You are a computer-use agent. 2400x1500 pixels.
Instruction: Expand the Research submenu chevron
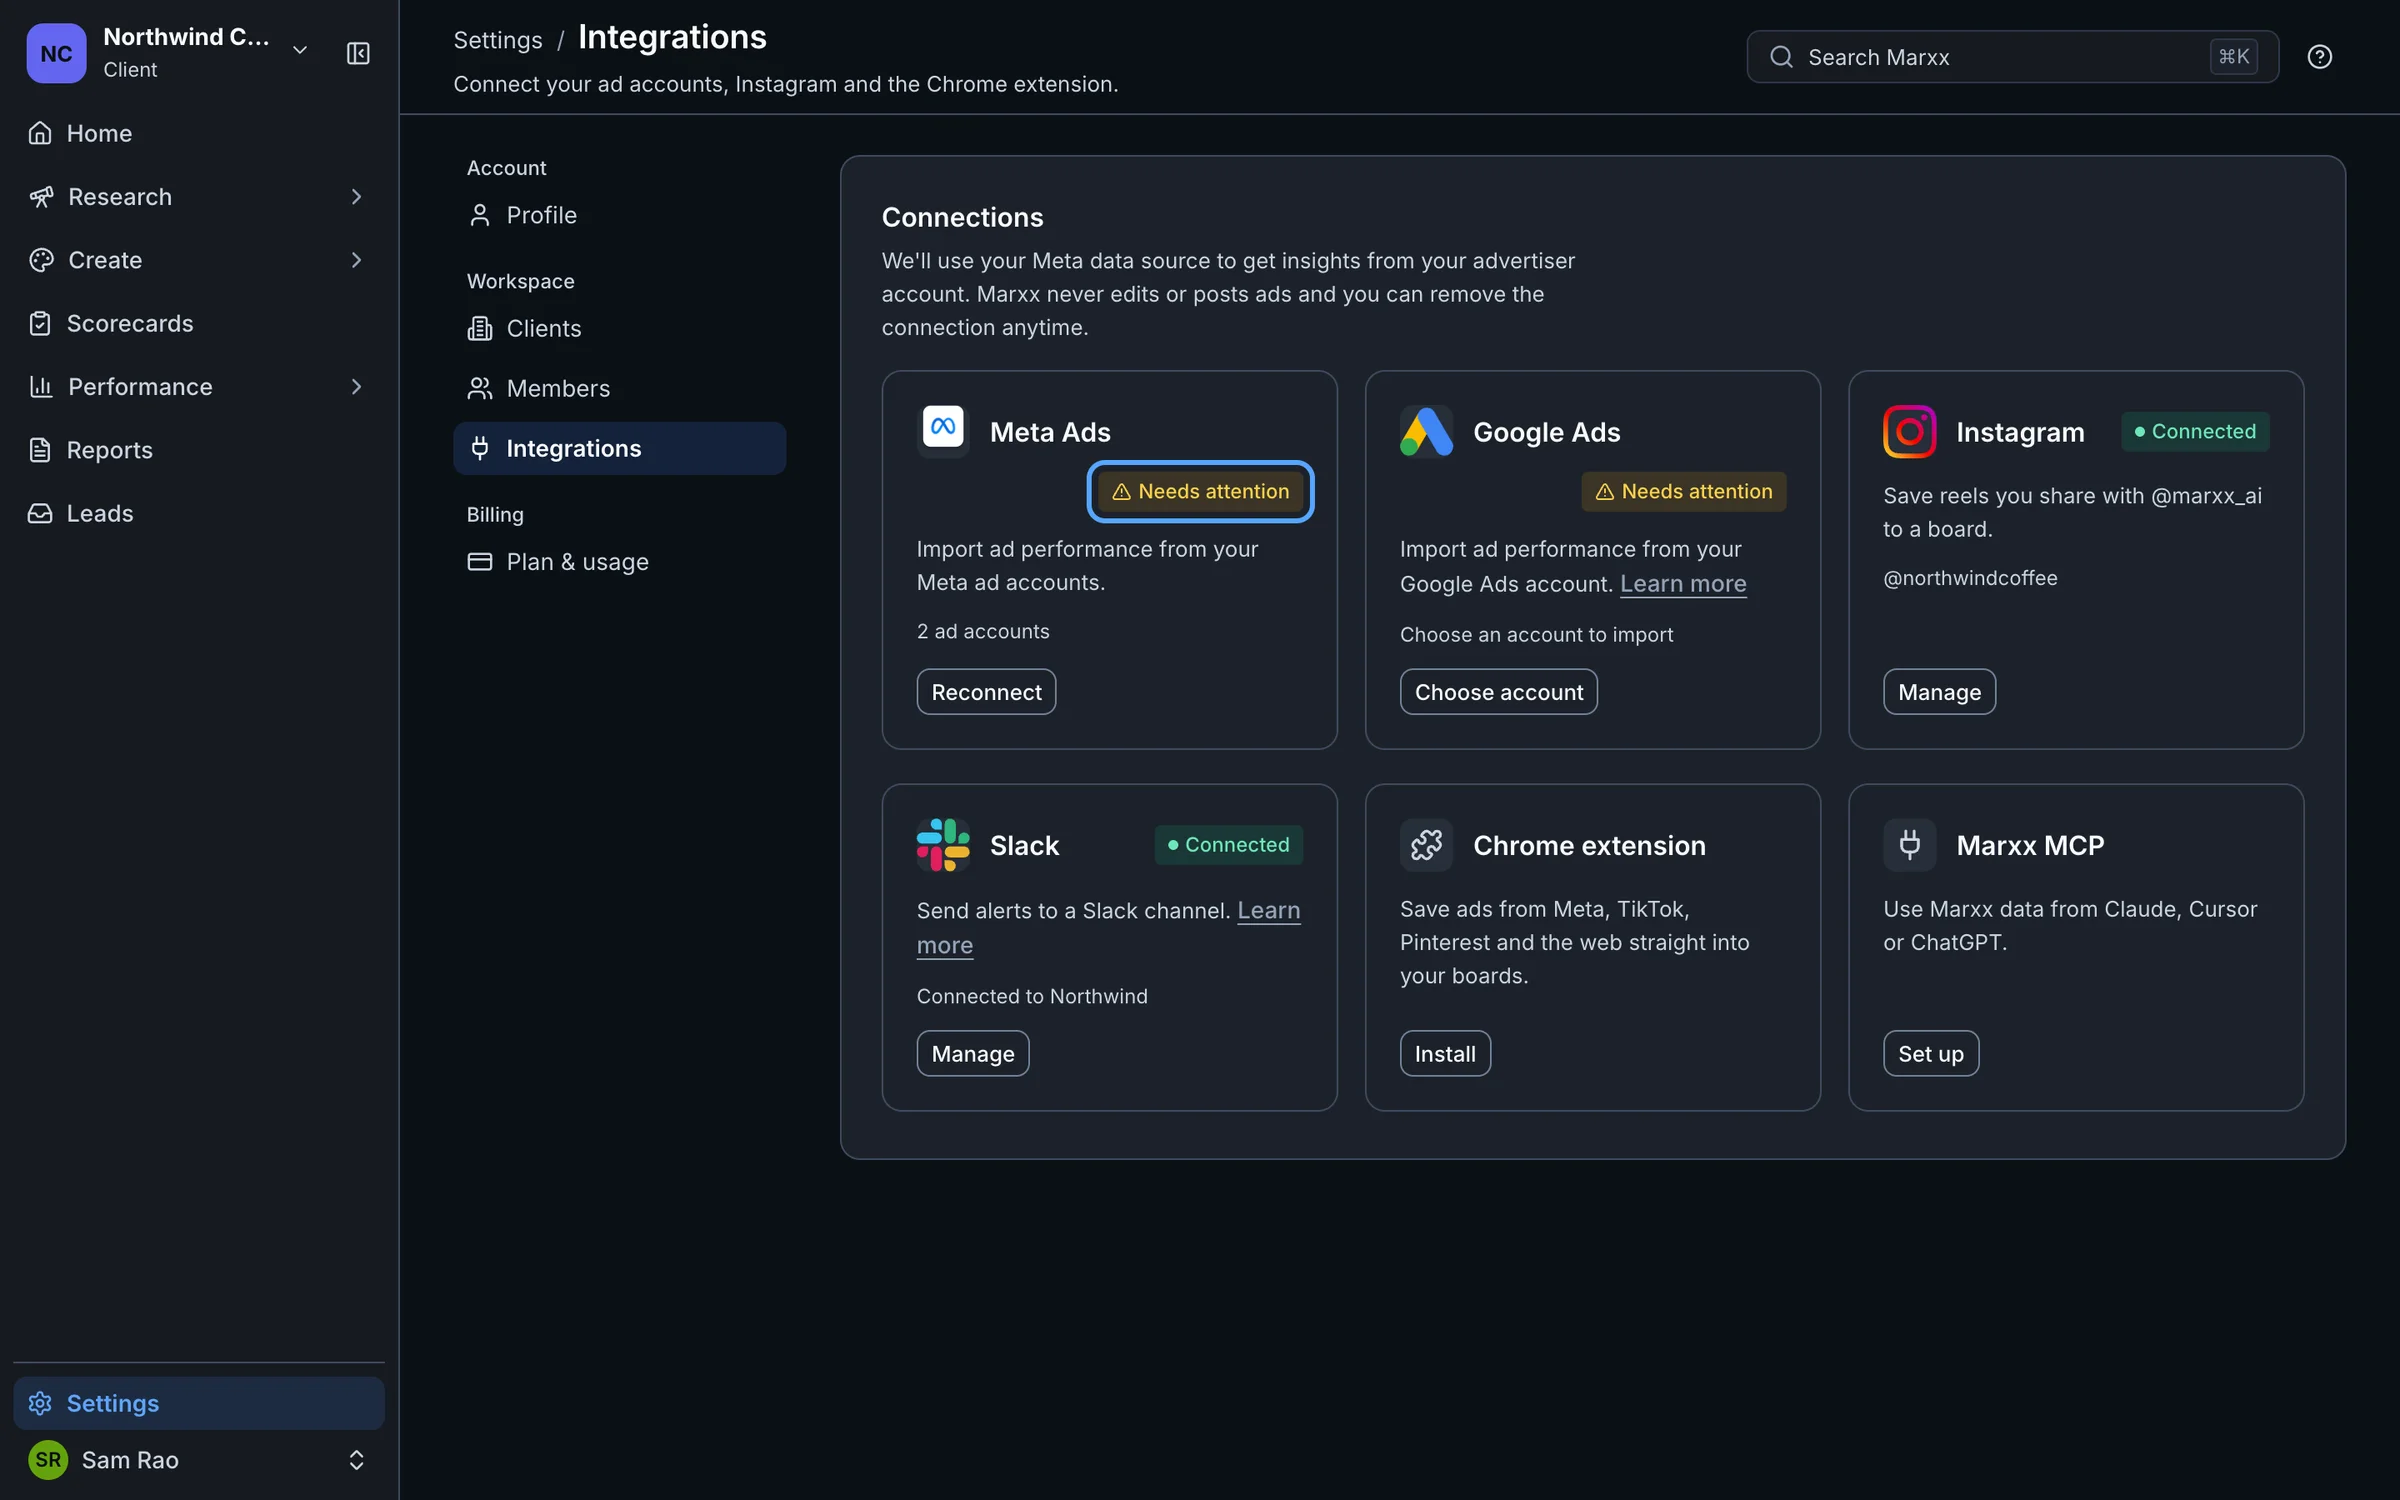click(356, 197)
